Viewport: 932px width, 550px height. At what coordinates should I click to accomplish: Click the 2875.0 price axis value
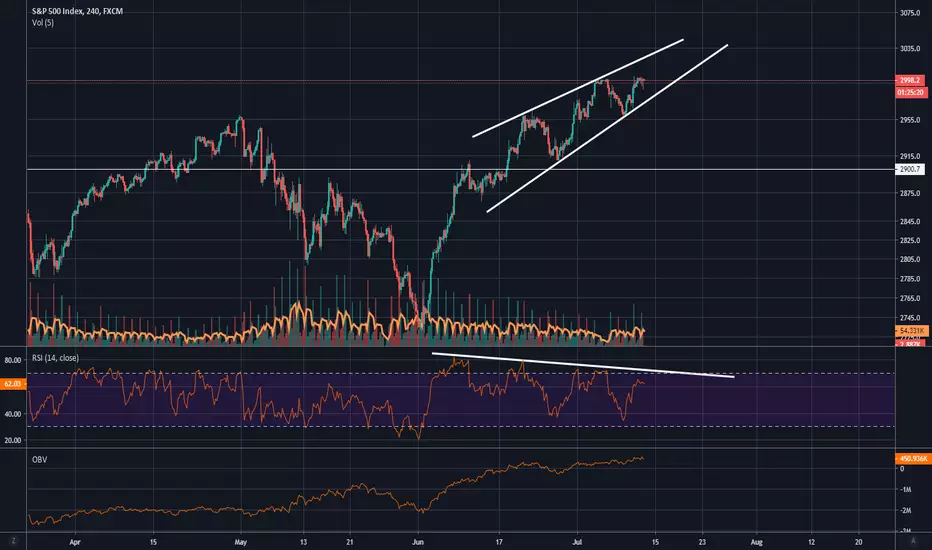click(910, 193)
